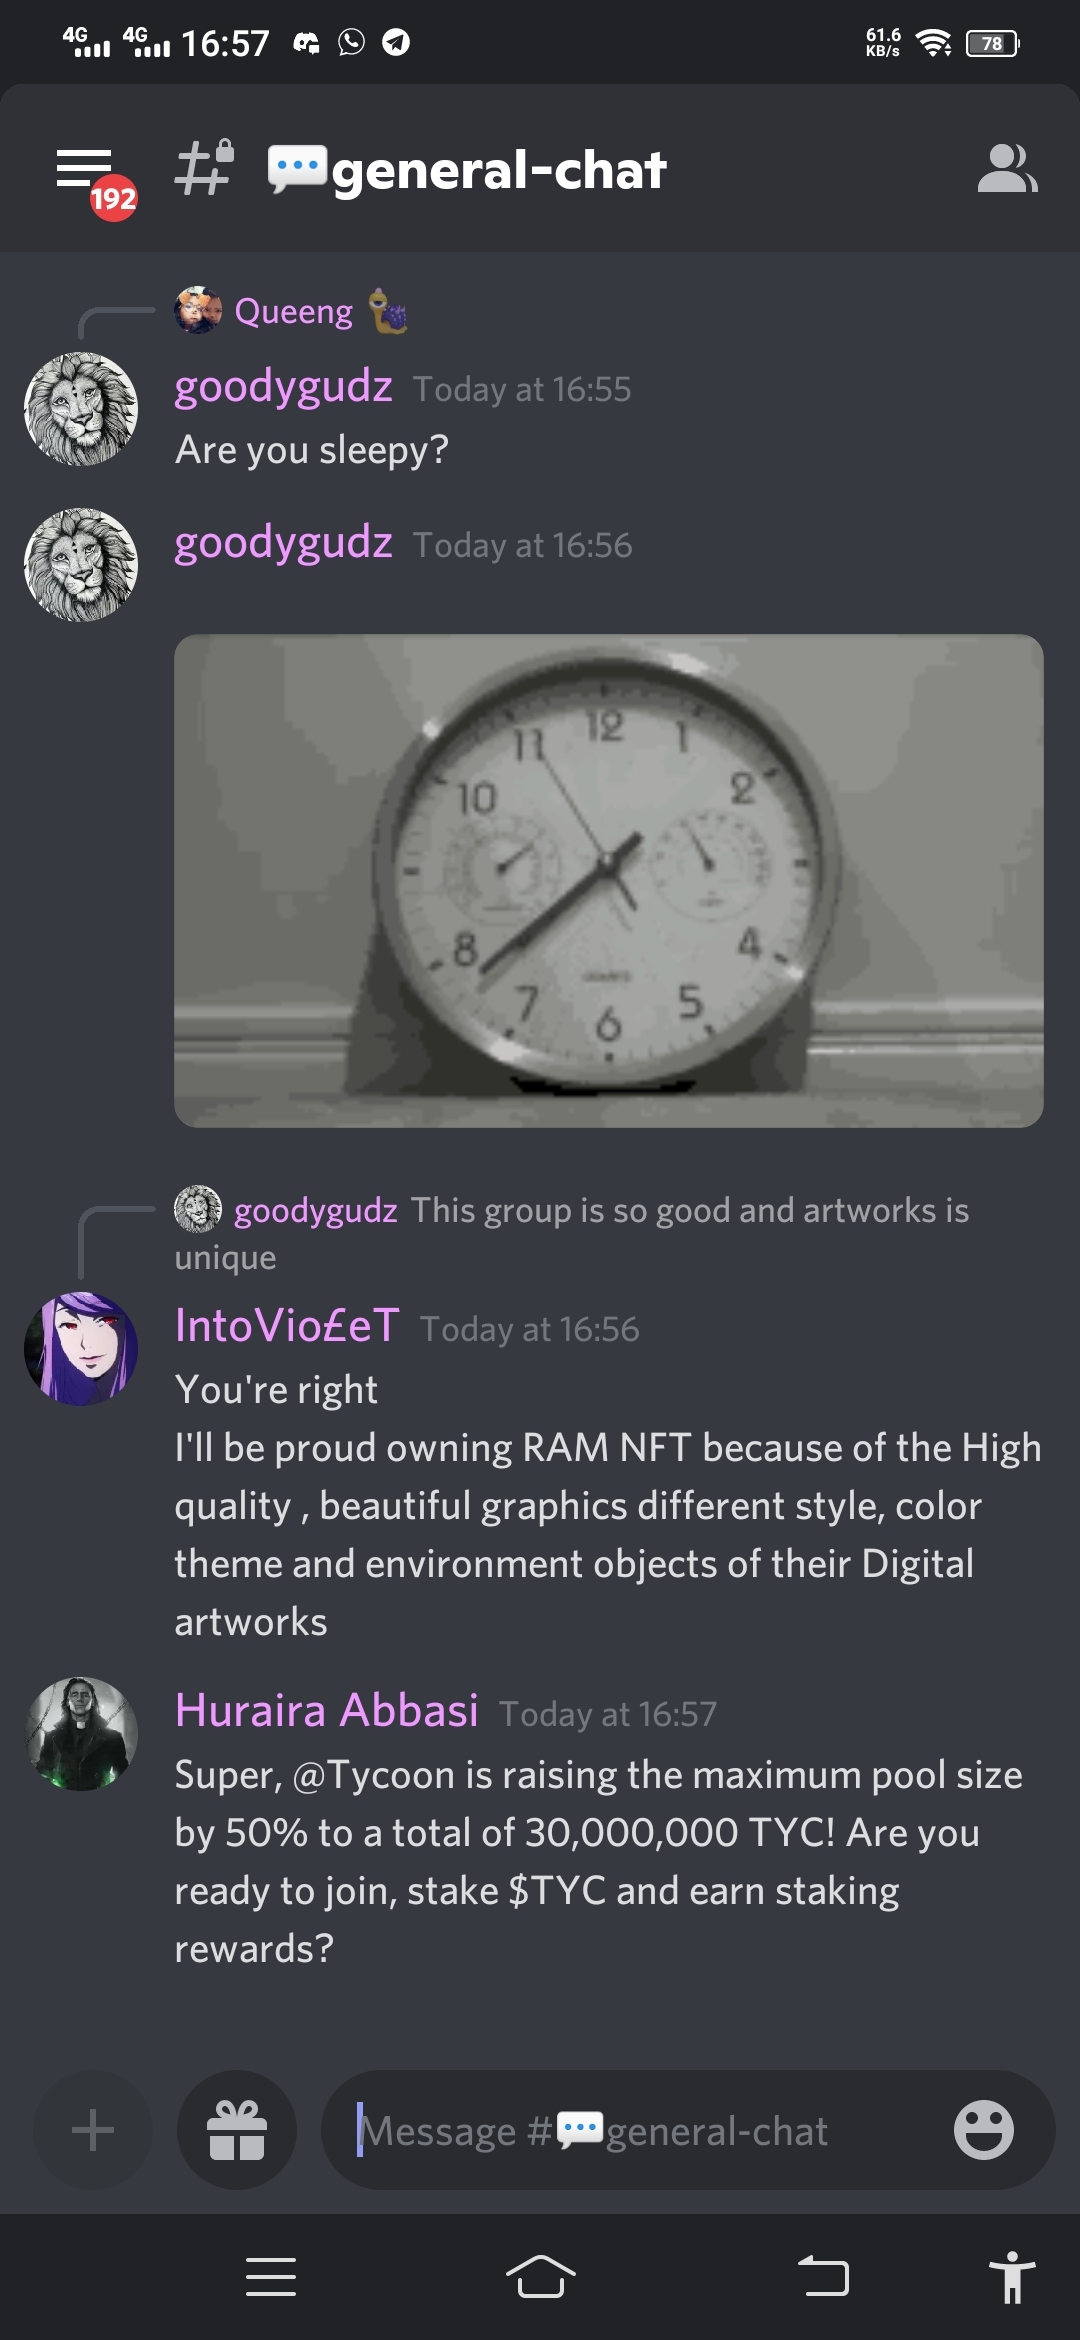The image size is (1080, 2340).
Task: Tap the gift icon button
Action: click(x=237, y=2129)
